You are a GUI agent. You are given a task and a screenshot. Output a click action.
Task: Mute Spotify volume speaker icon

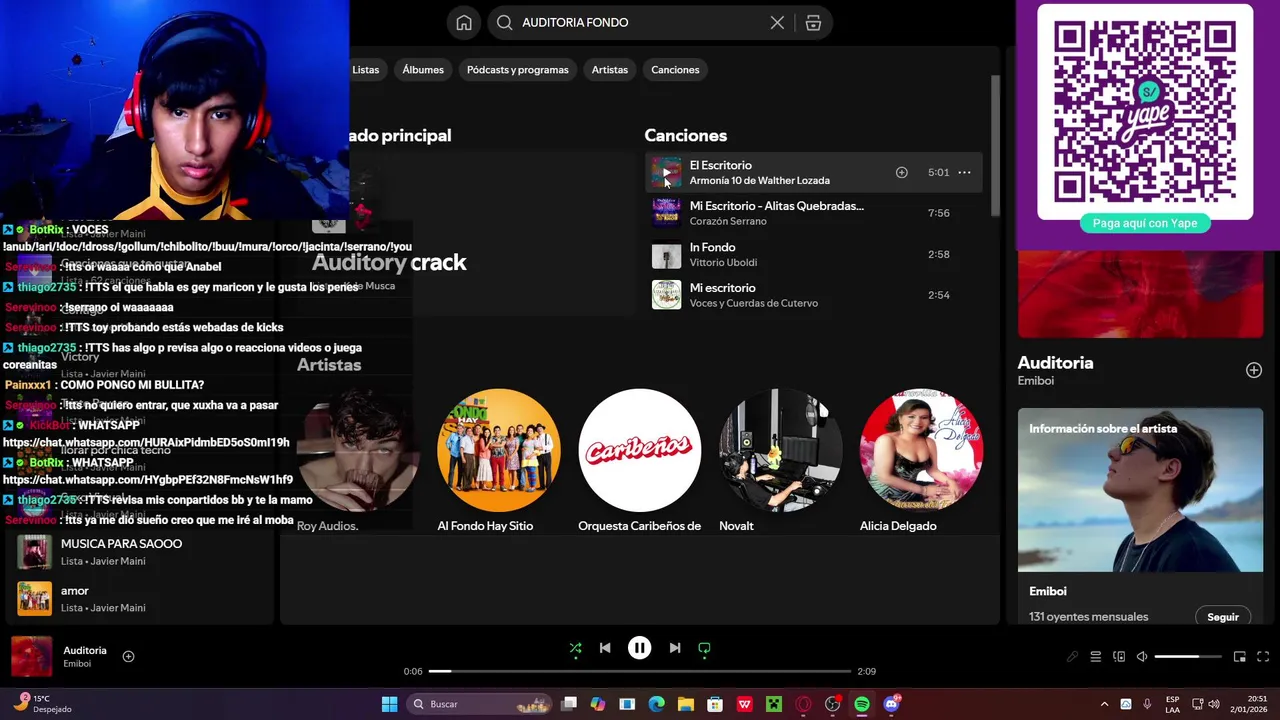click(x=1142, y=657)
